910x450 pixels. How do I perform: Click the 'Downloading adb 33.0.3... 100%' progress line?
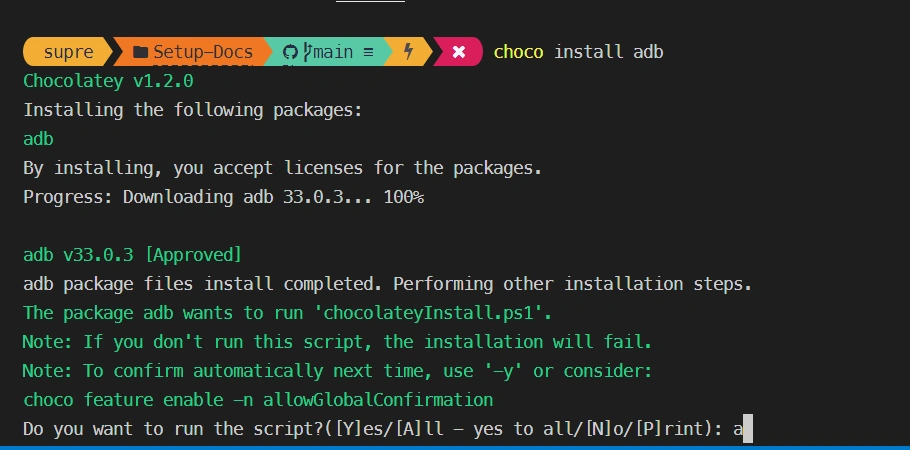[273, 197]
